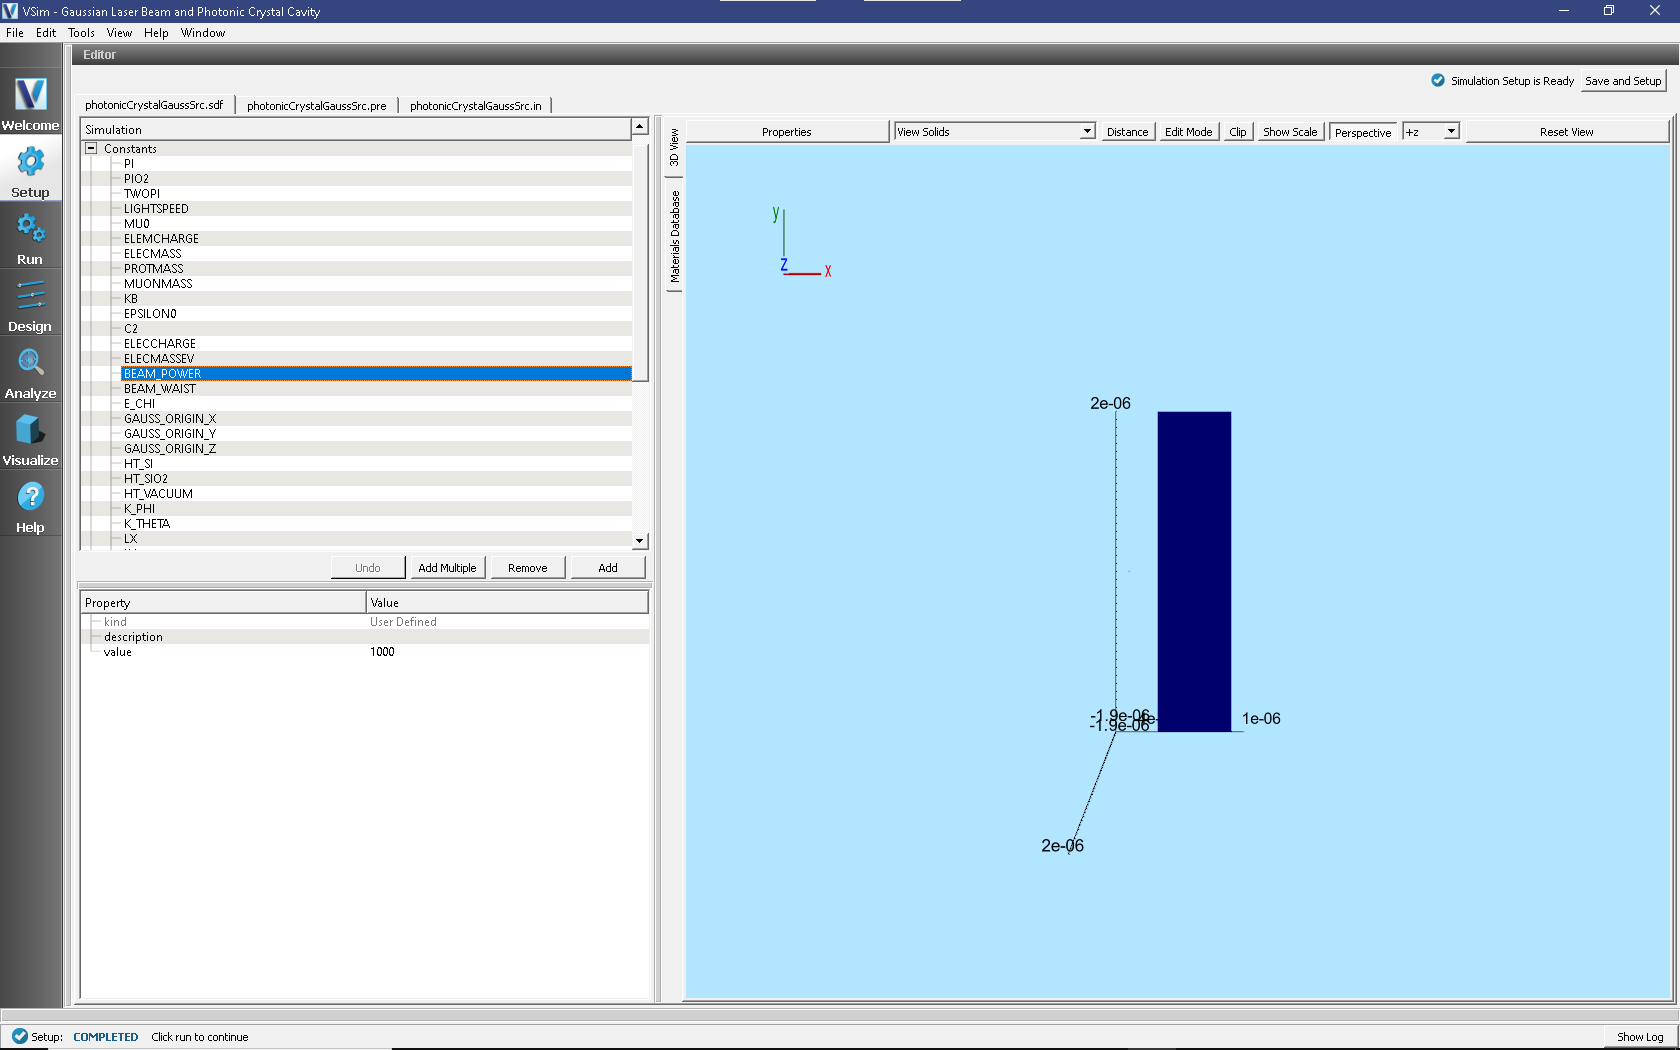Click the Property column header
Image resolution: width=1680 pixels, height=1050 pixels.
[x=223, y=602]
